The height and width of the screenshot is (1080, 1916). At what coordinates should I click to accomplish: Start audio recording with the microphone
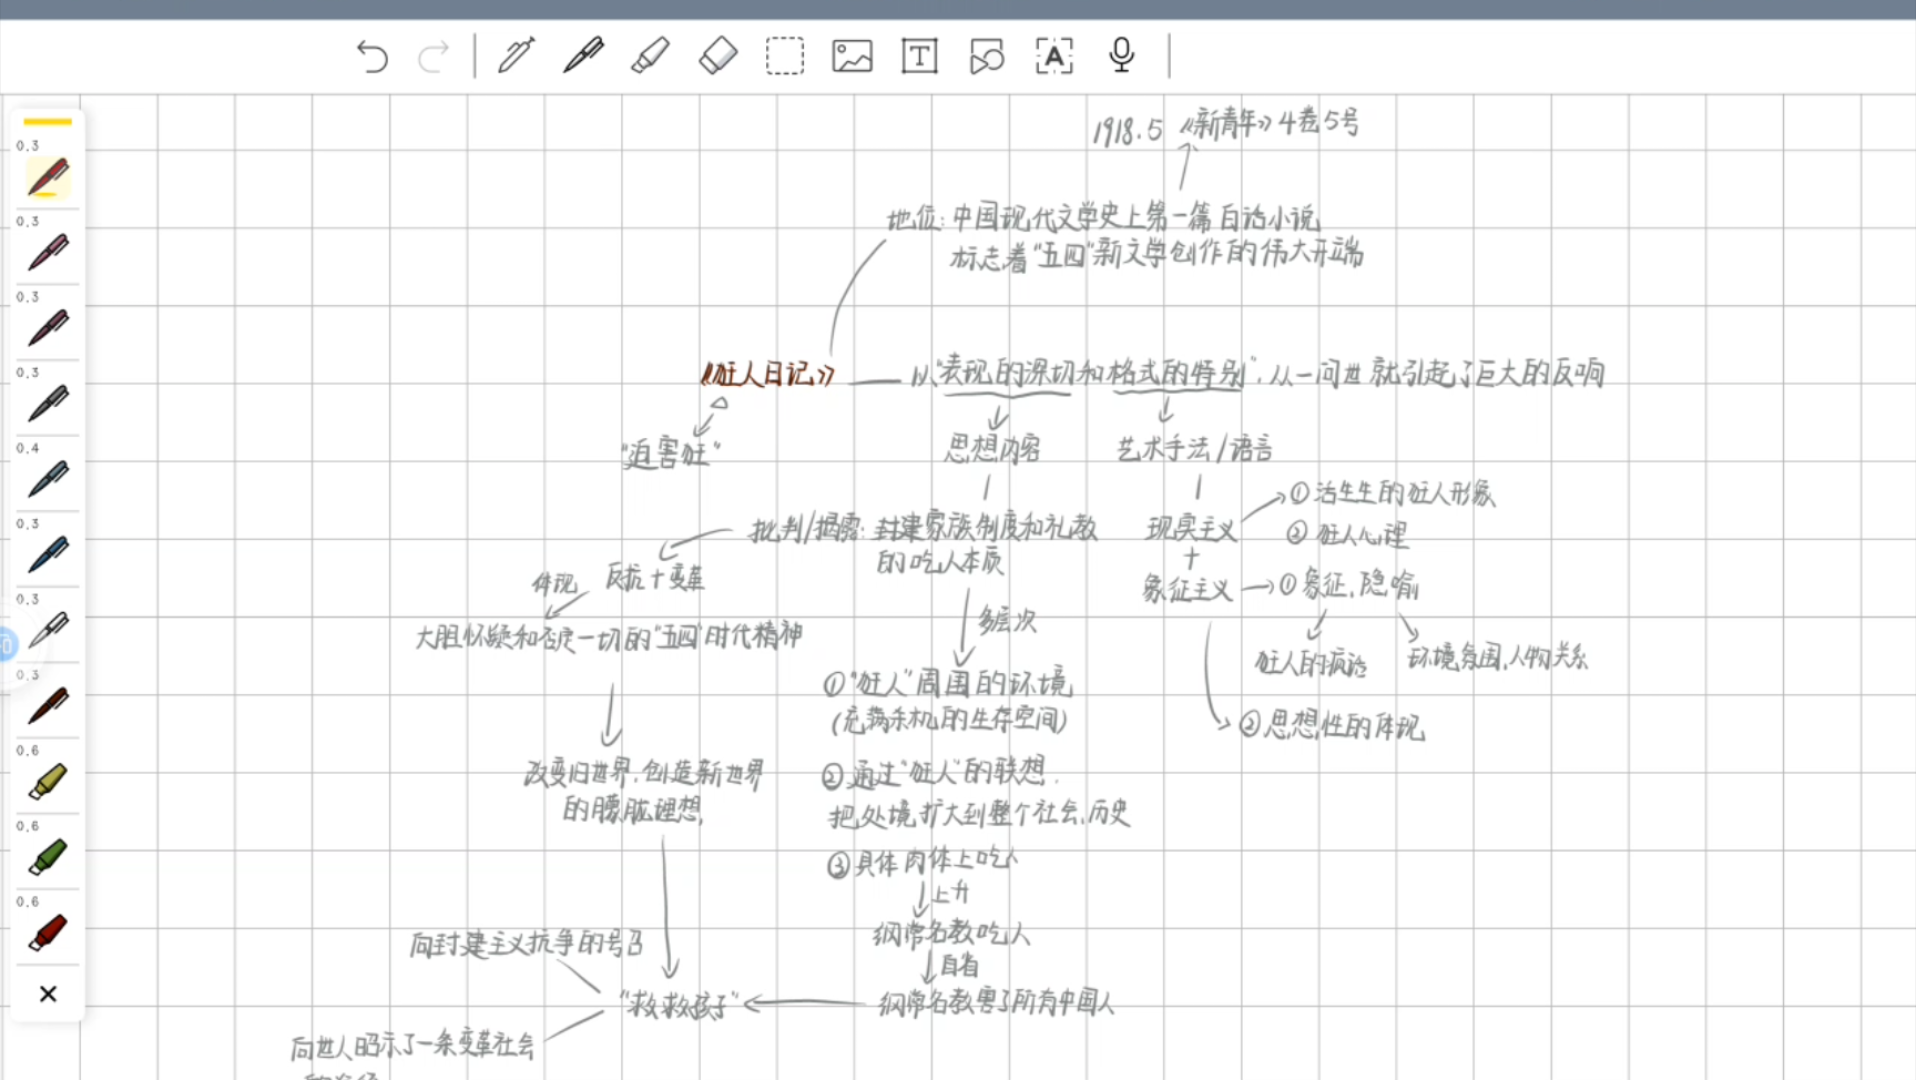[x=1122, y=56]
